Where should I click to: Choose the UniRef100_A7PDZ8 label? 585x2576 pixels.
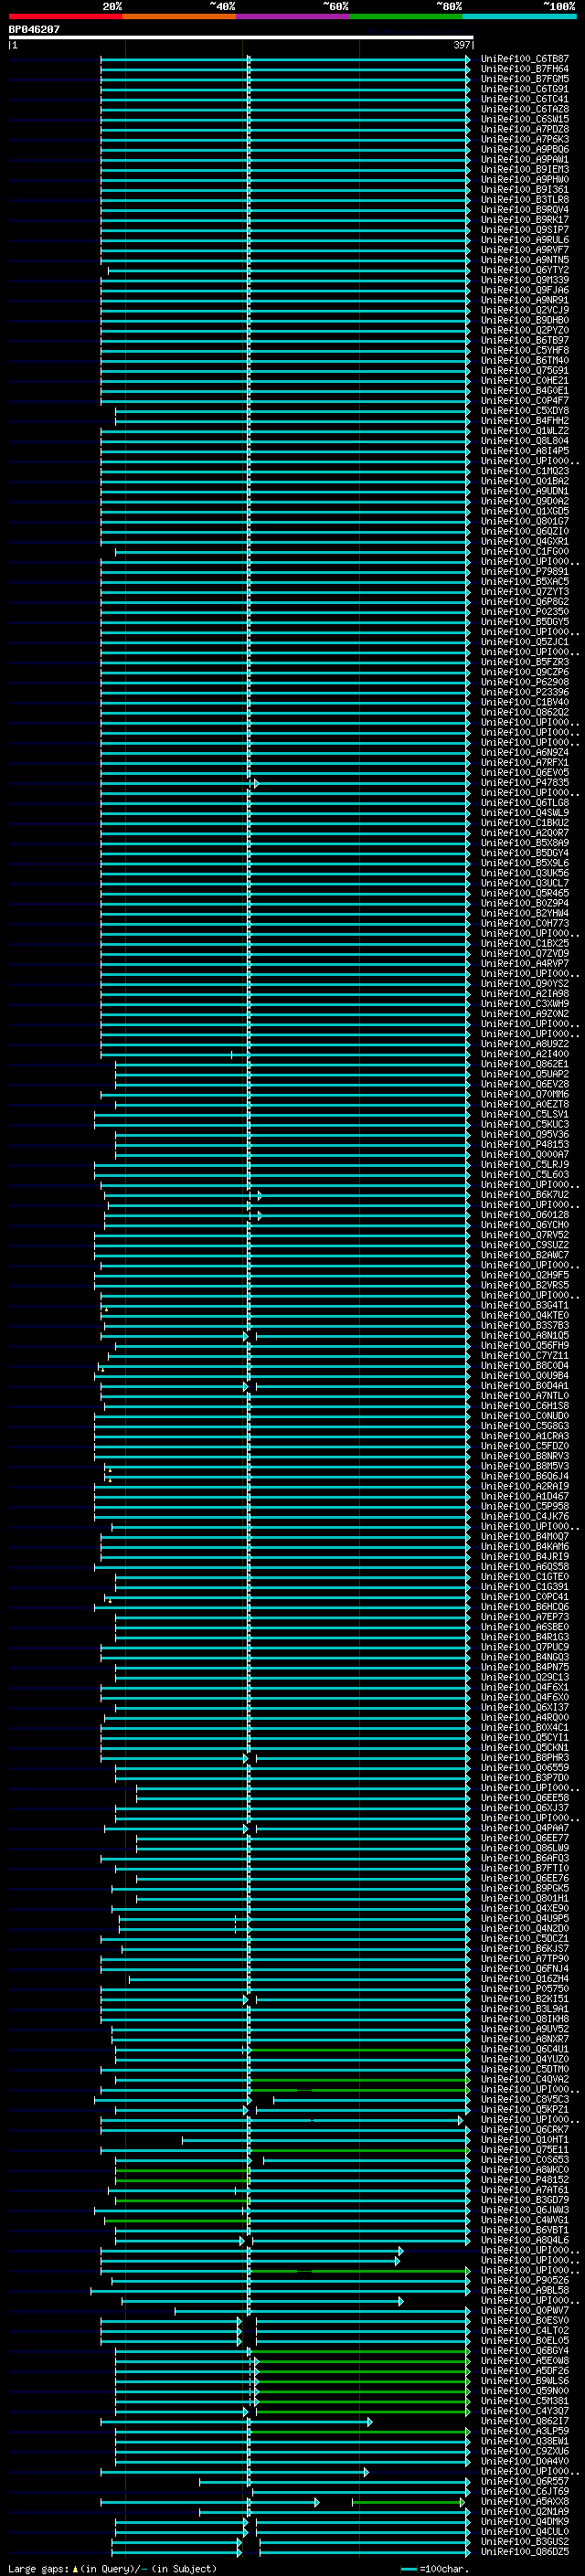(525, 129)
